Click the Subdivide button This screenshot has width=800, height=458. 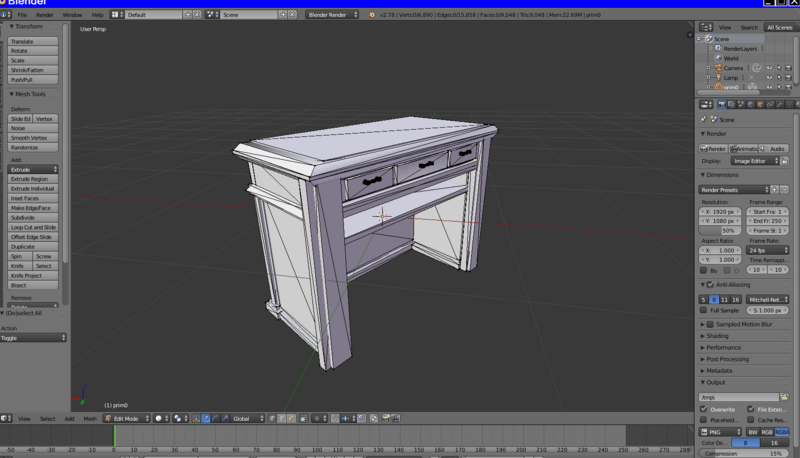click(x=23, y=217)
